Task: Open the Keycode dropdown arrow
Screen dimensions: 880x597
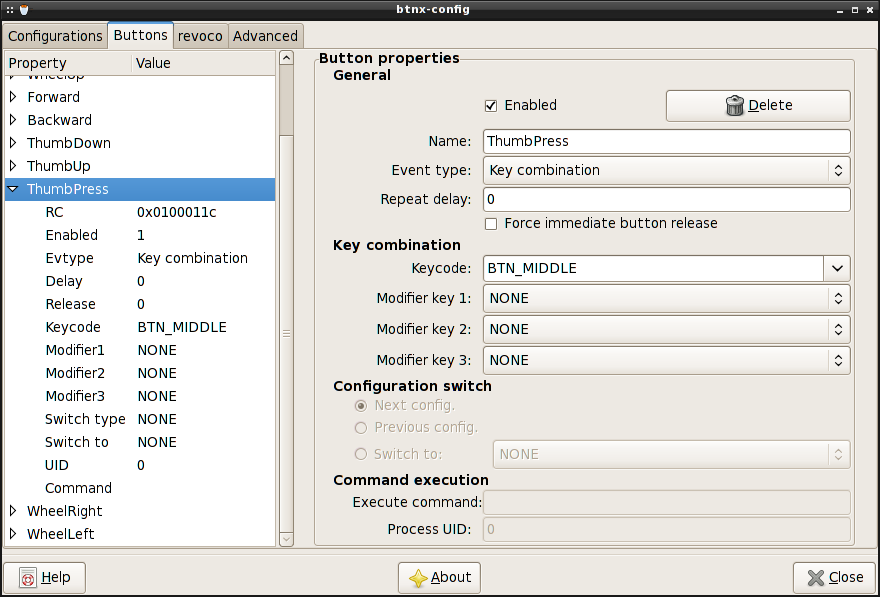Action: click(x=837, y=269)
